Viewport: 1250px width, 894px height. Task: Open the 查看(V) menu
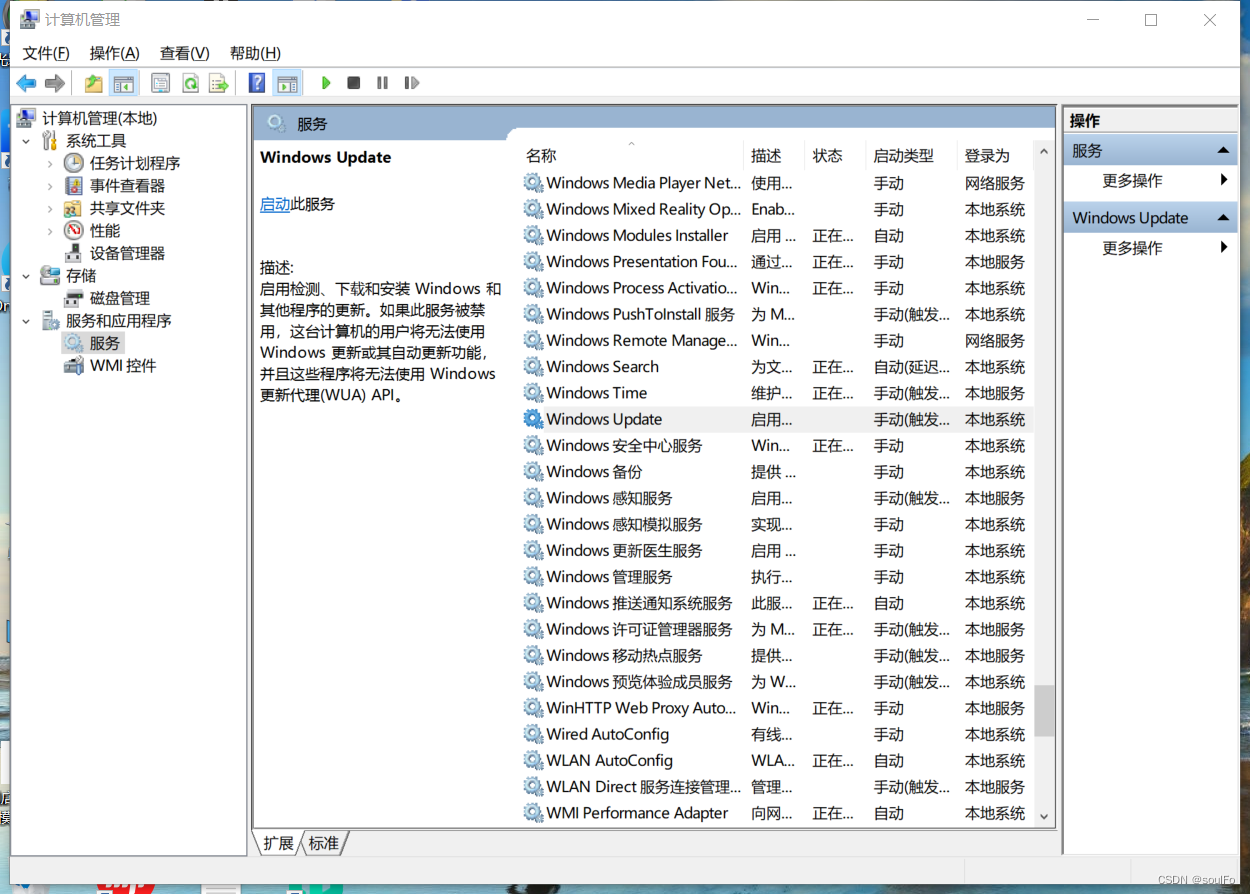pos(184,53)
